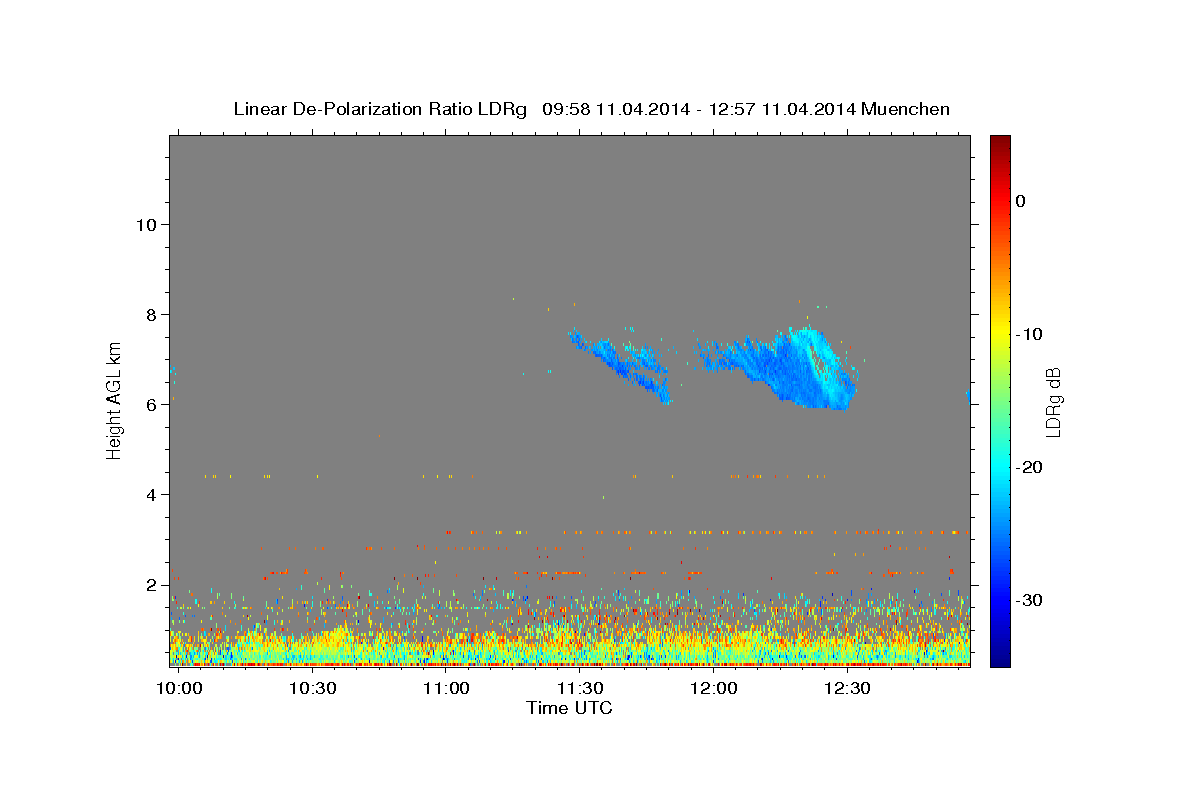Click the 8 km height tick label
The width and height of the screenshot is (1200, 800).
click(x=153, y=314)
